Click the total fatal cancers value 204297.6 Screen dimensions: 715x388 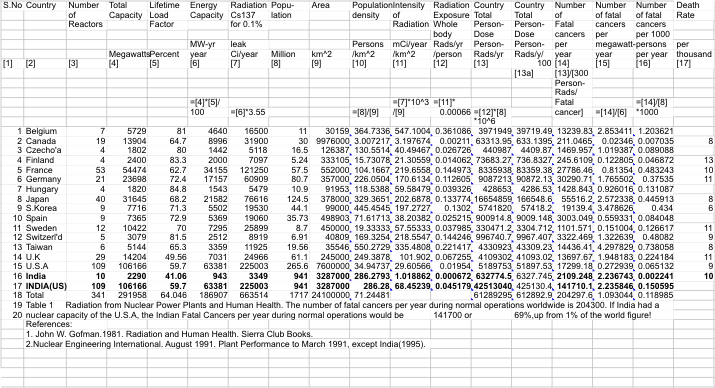pos(573,295)
